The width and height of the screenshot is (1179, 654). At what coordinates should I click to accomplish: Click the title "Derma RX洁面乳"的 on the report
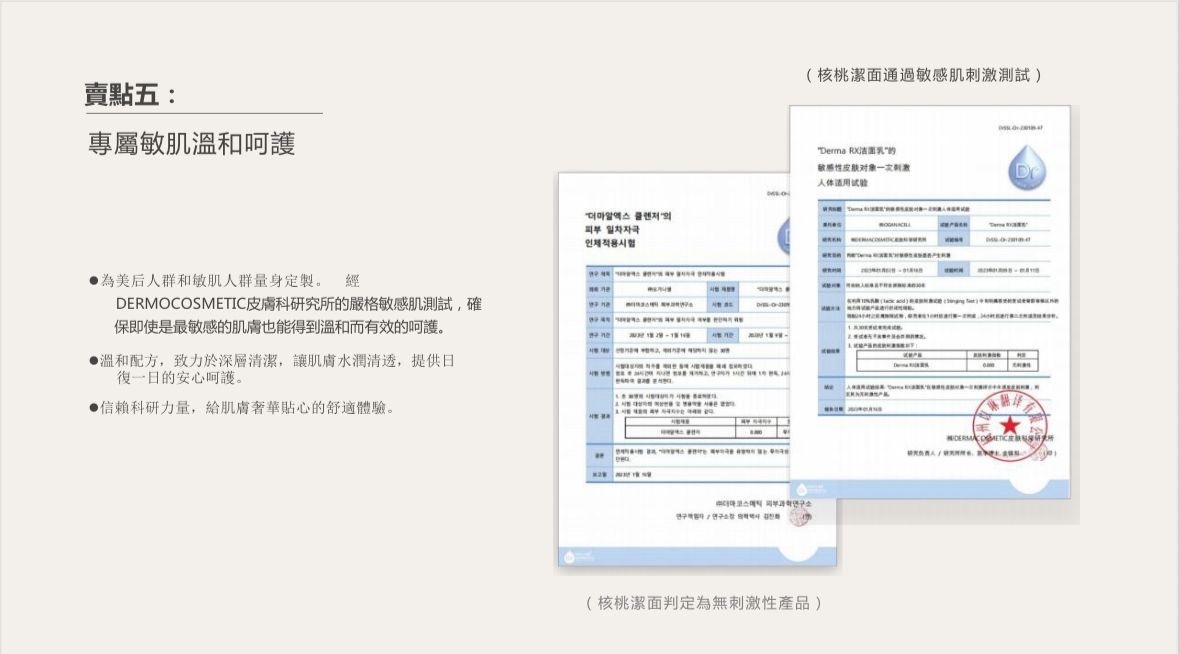856,151
